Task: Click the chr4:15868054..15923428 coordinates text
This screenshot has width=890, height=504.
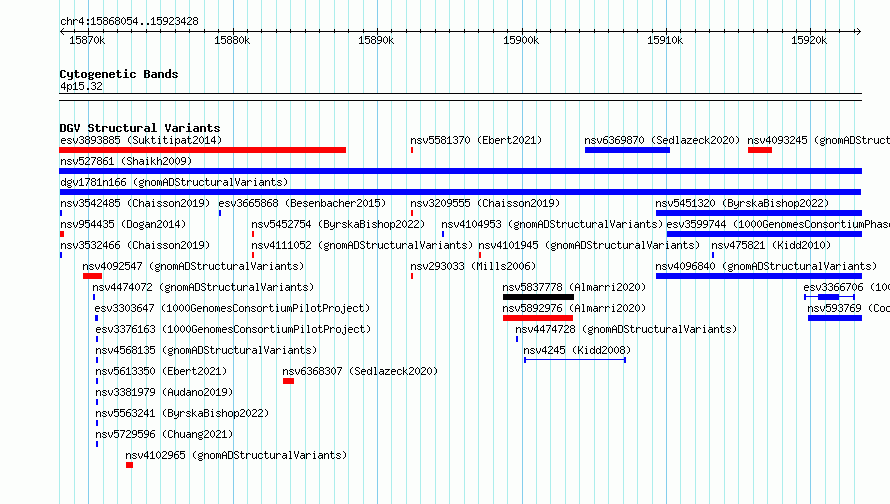Action: pyautogui.click(x=129, y=22)
